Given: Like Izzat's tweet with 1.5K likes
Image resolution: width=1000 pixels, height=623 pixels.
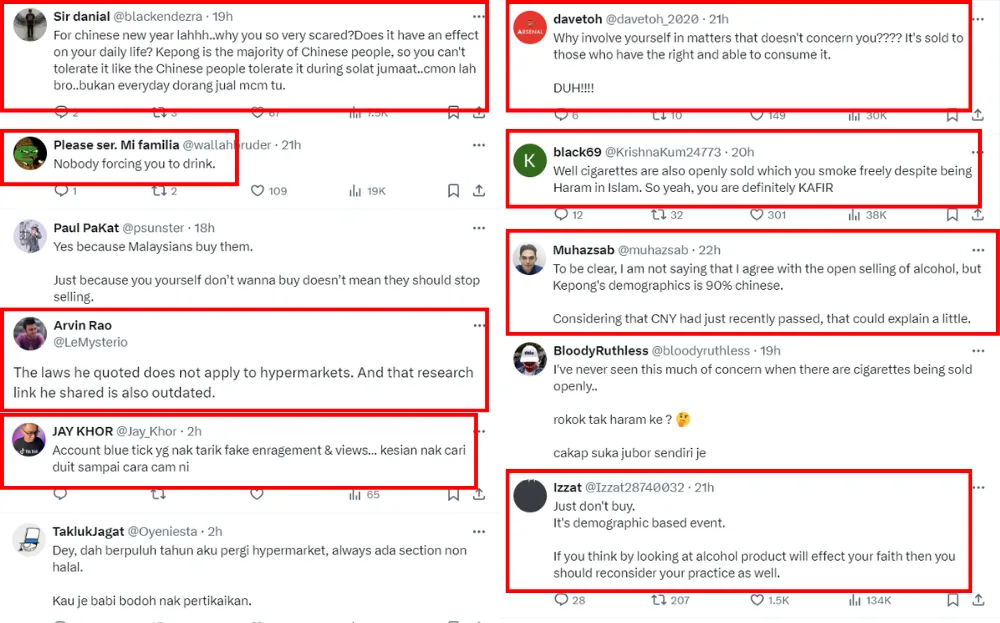Looking at the screenshot, I should [756, 600].
